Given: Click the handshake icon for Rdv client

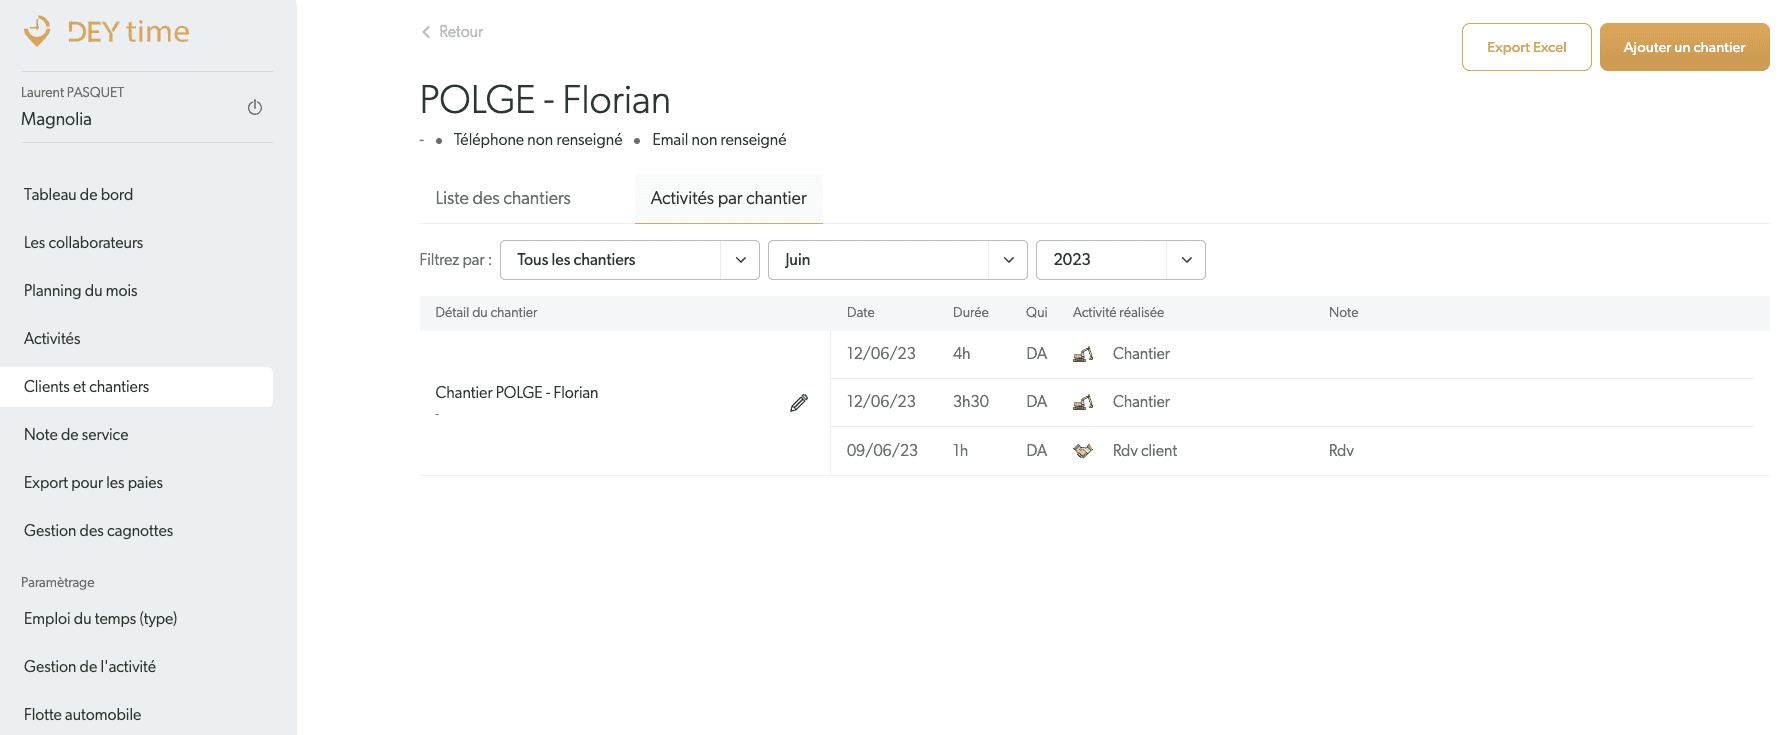Looking at the screenshot, I should [x=1083, y=451].
